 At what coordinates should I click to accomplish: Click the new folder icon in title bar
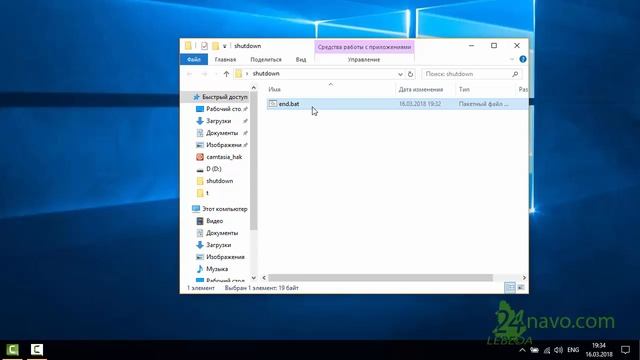tap(215, 46)
